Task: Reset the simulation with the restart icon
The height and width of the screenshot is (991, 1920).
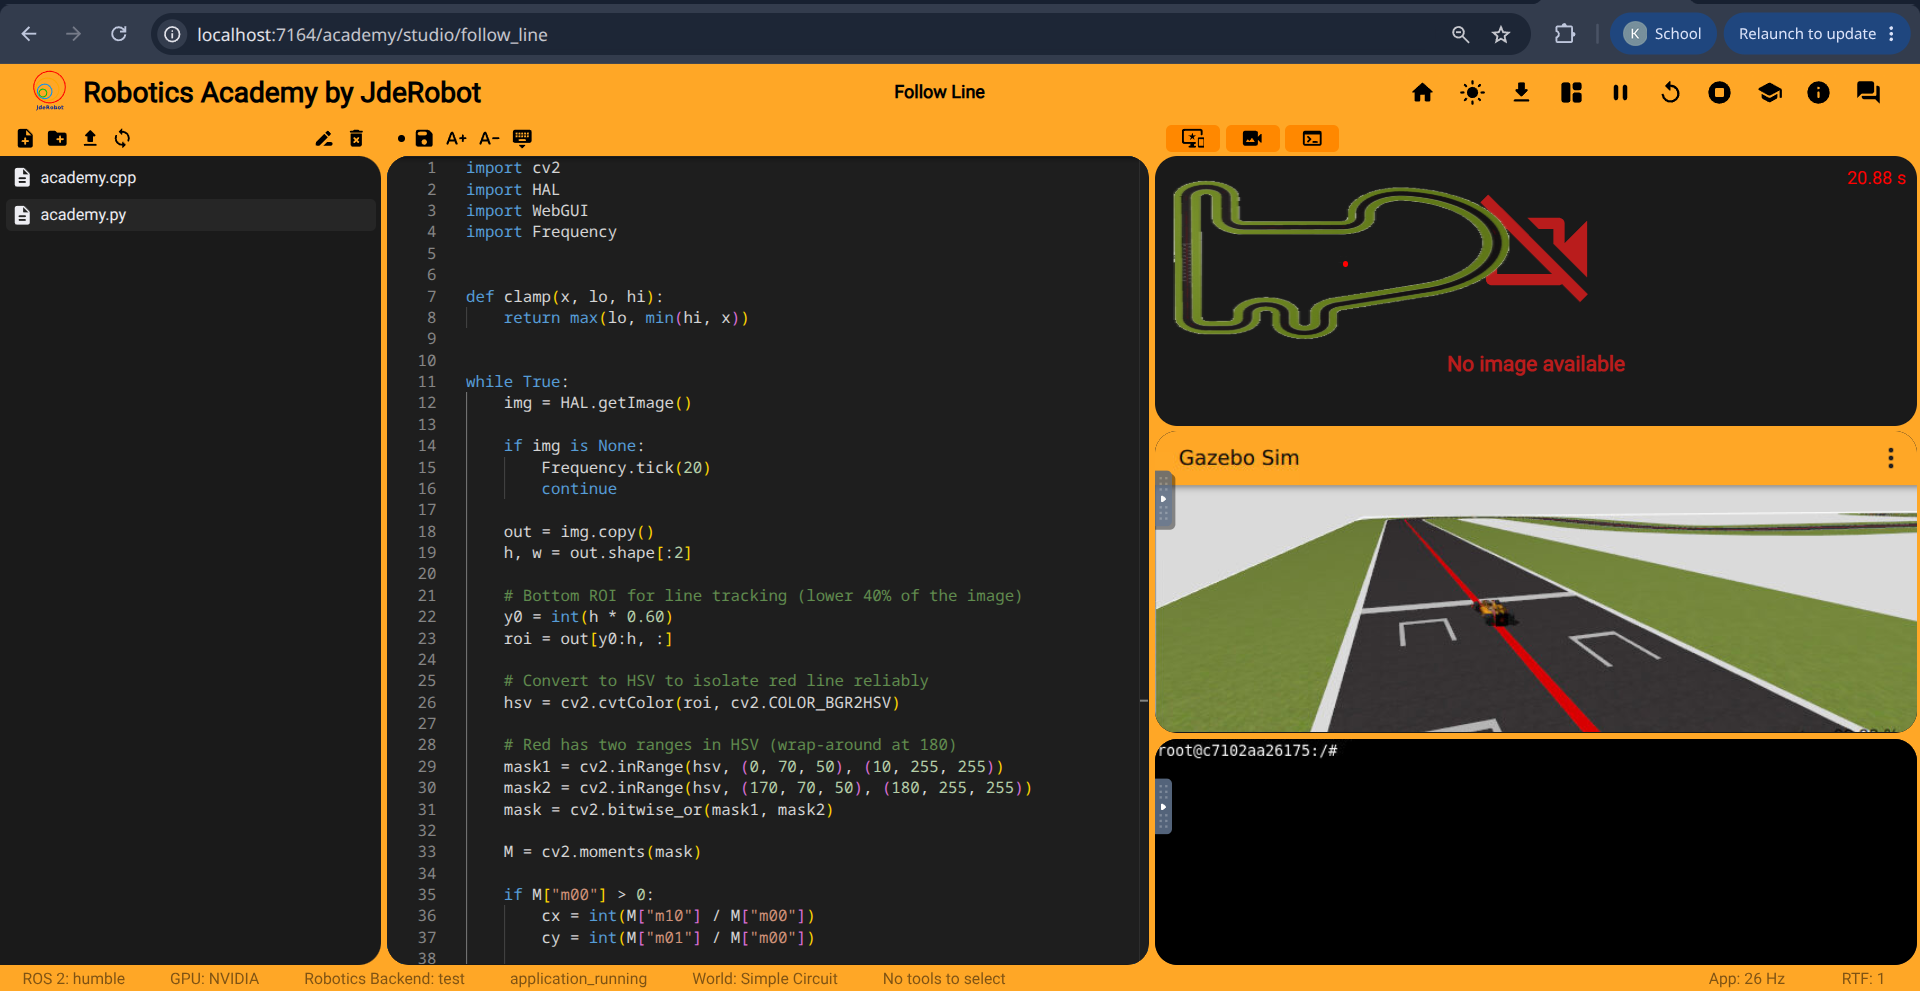Action: (1670, 93)
